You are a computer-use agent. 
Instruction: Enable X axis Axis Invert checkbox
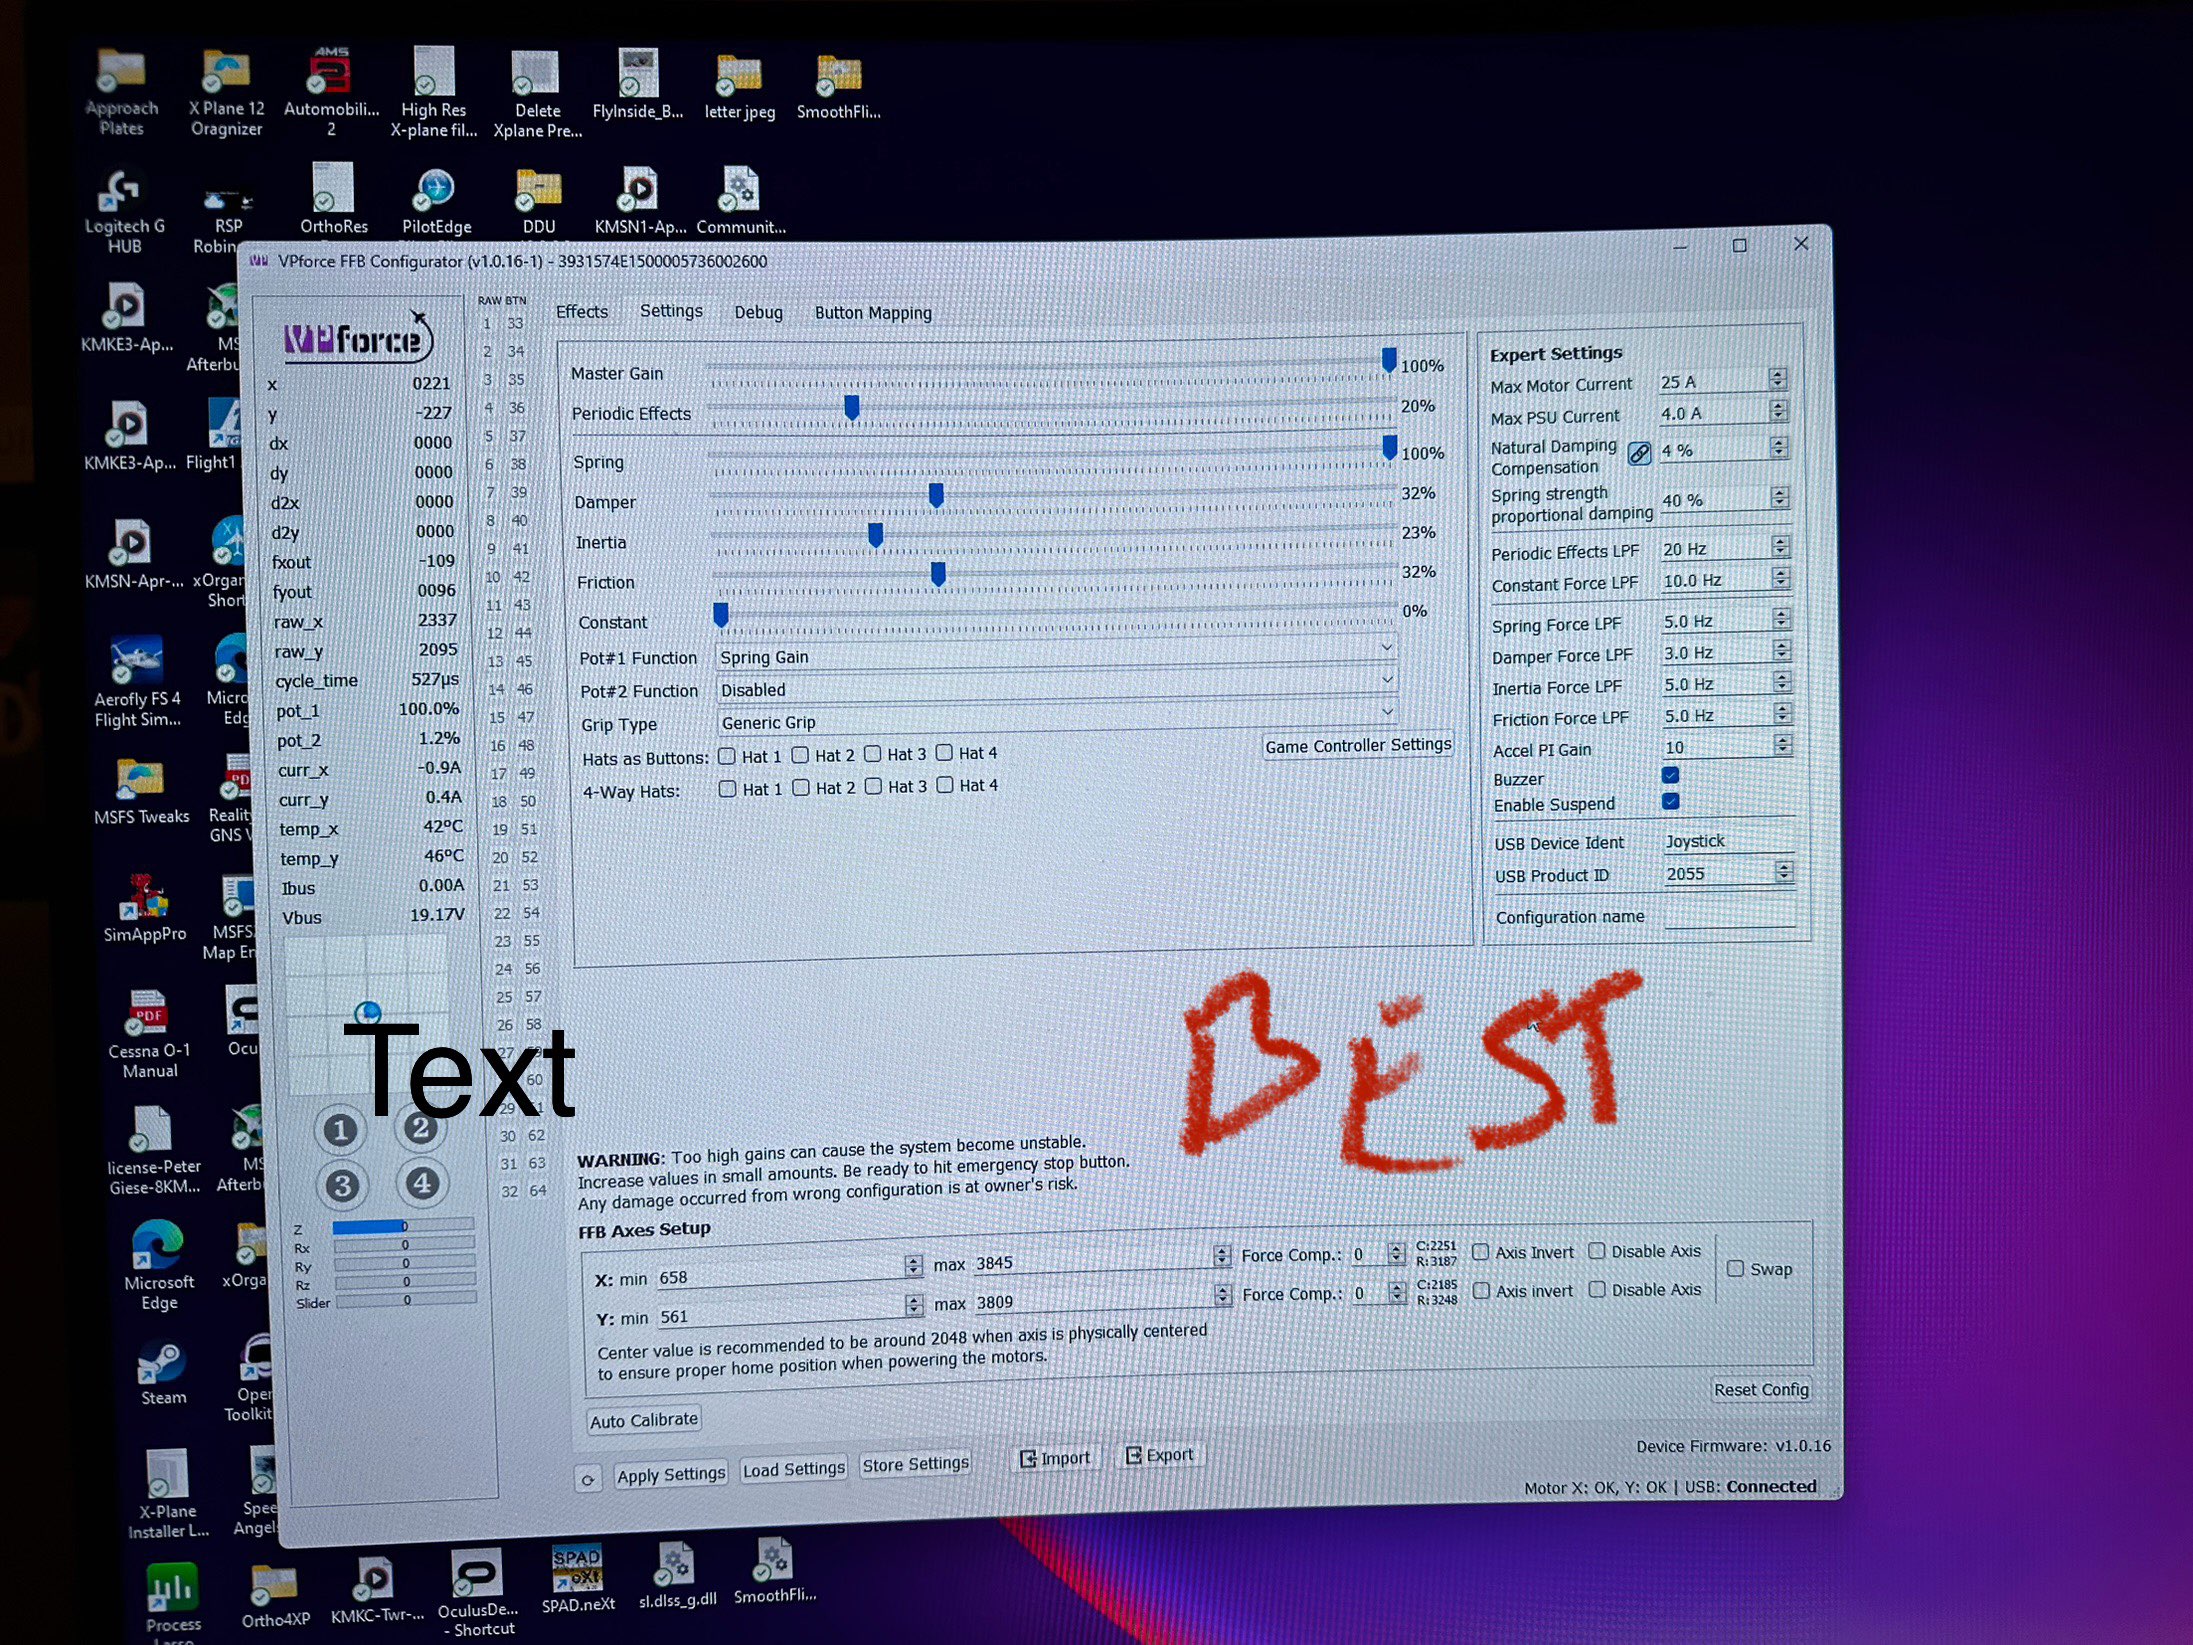(x=1481, y=1252)
